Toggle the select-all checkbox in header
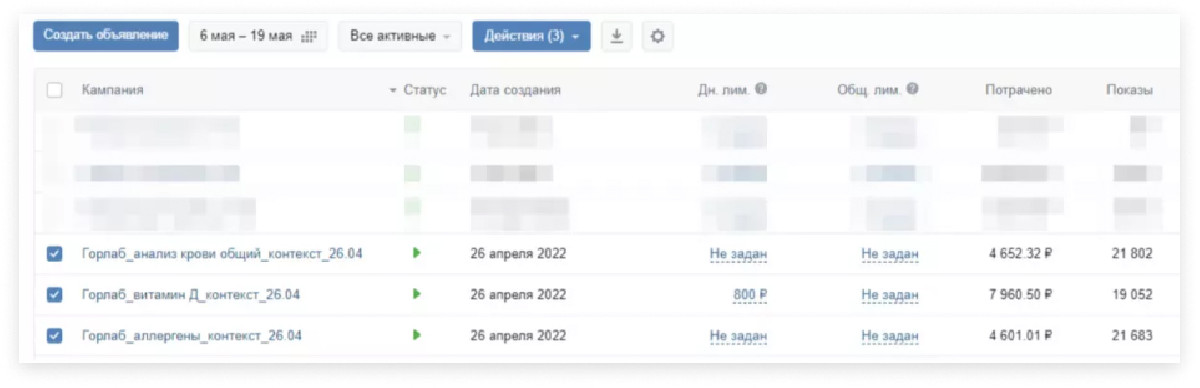The width and height of the screenshot is (1200, 388). (x=55, y=90)
